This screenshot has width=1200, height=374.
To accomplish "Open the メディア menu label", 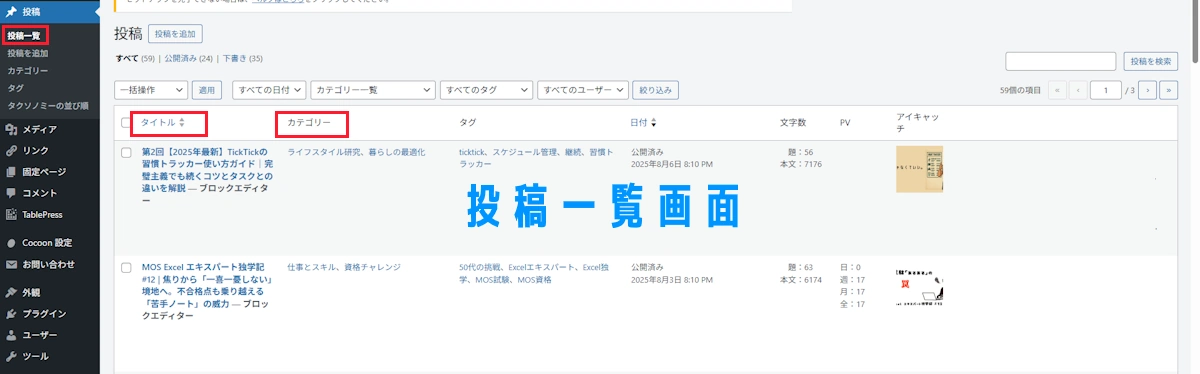I will point(40,129).
